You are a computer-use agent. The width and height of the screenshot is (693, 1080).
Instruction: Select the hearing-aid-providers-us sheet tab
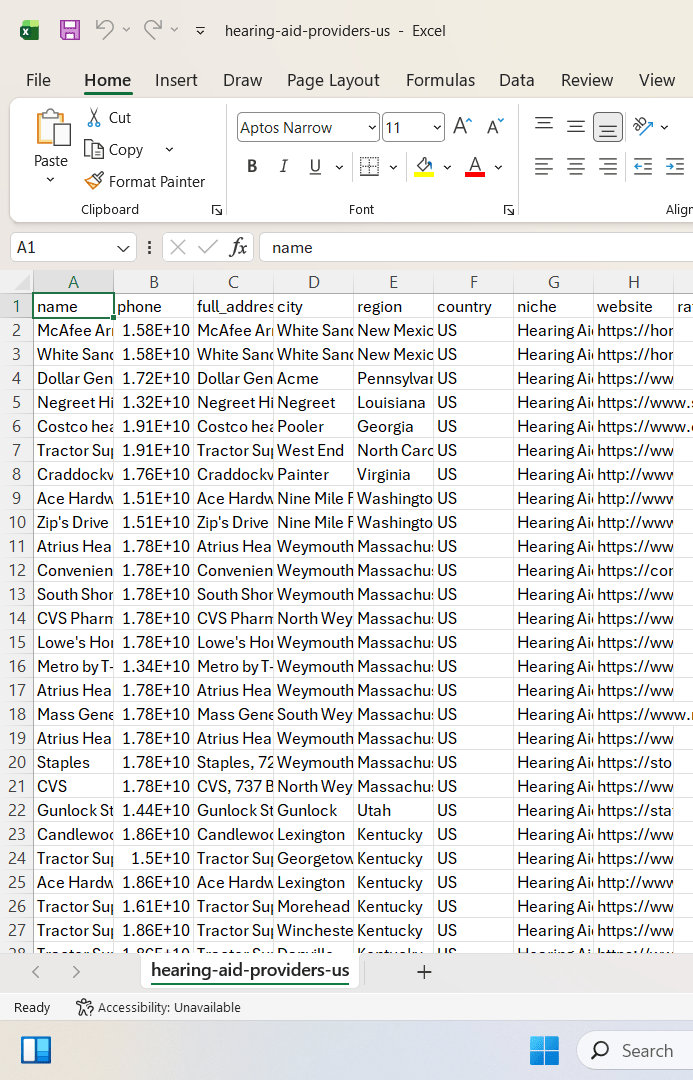point(250,970)
